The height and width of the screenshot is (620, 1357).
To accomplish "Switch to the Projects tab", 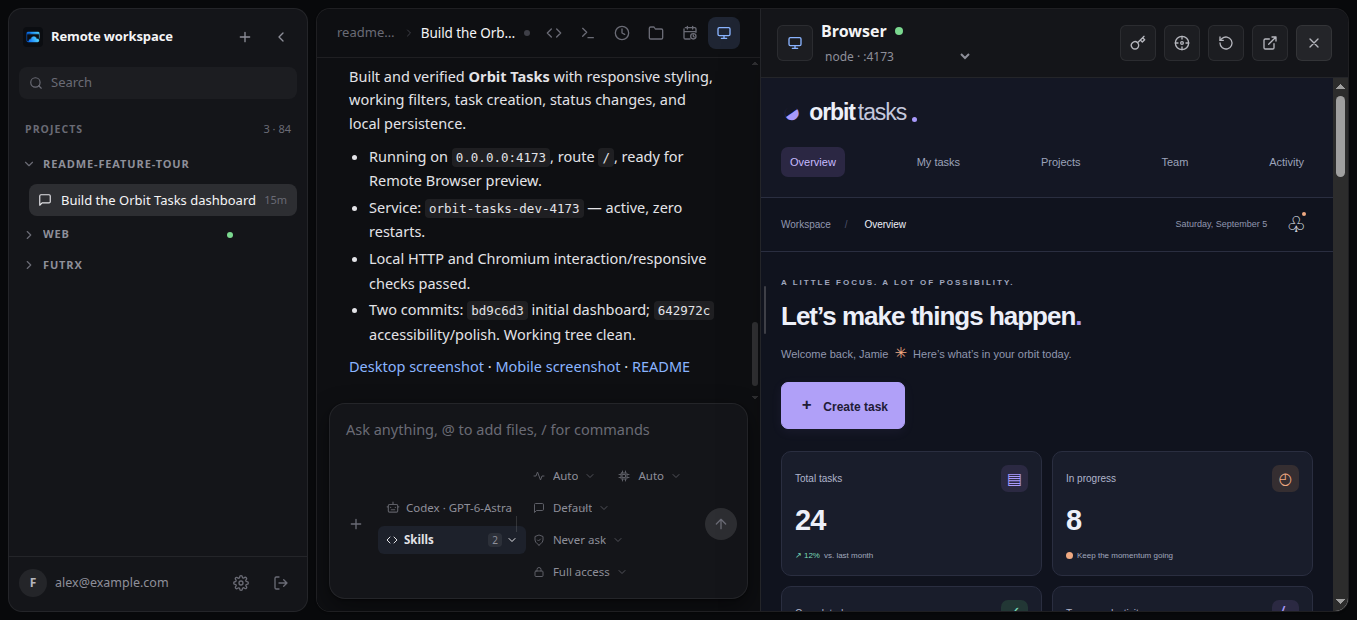I will pyautogui.click(x=1061, y=162).
